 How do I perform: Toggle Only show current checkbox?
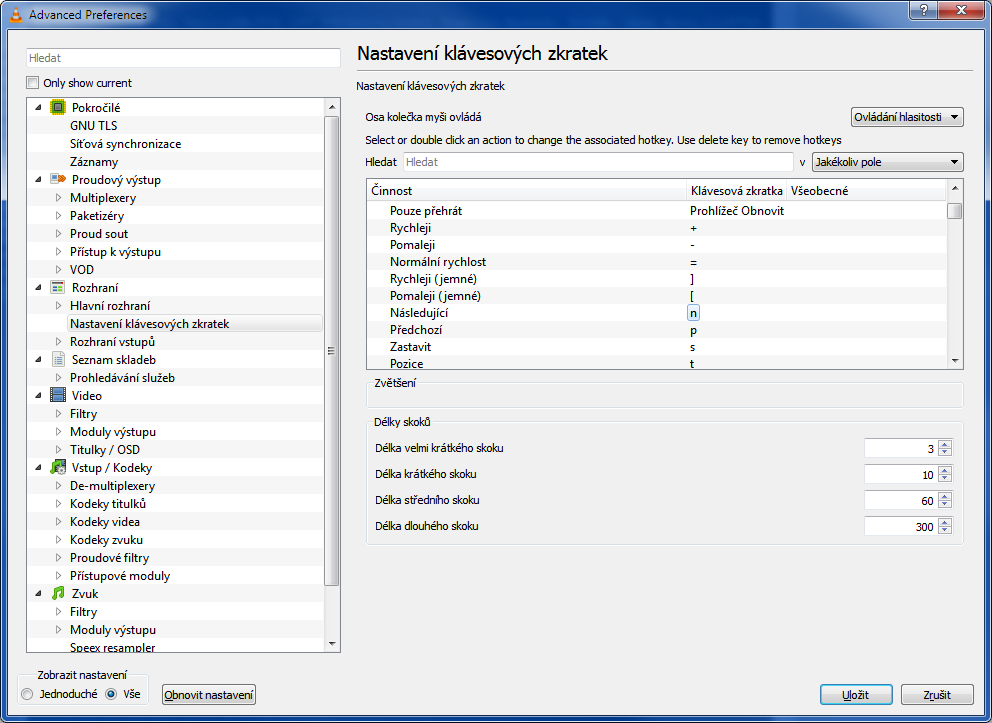click(x=32, y=83)
